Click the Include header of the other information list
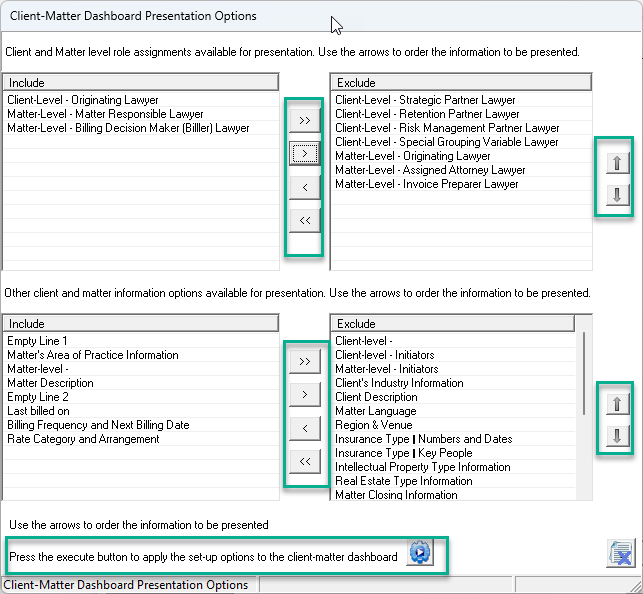Screen dimensions: 643x594 [141, 324]
